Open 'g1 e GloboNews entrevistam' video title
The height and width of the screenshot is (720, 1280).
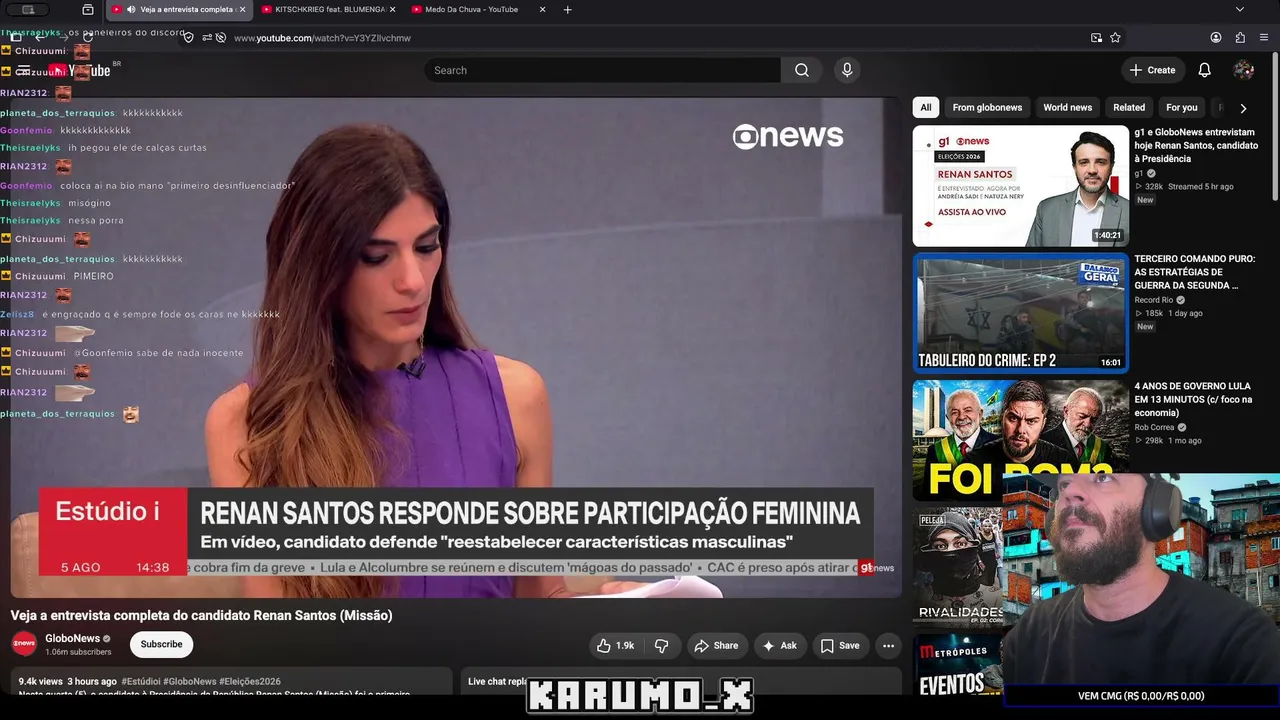pyautogui.click(x=1196, y=145)
